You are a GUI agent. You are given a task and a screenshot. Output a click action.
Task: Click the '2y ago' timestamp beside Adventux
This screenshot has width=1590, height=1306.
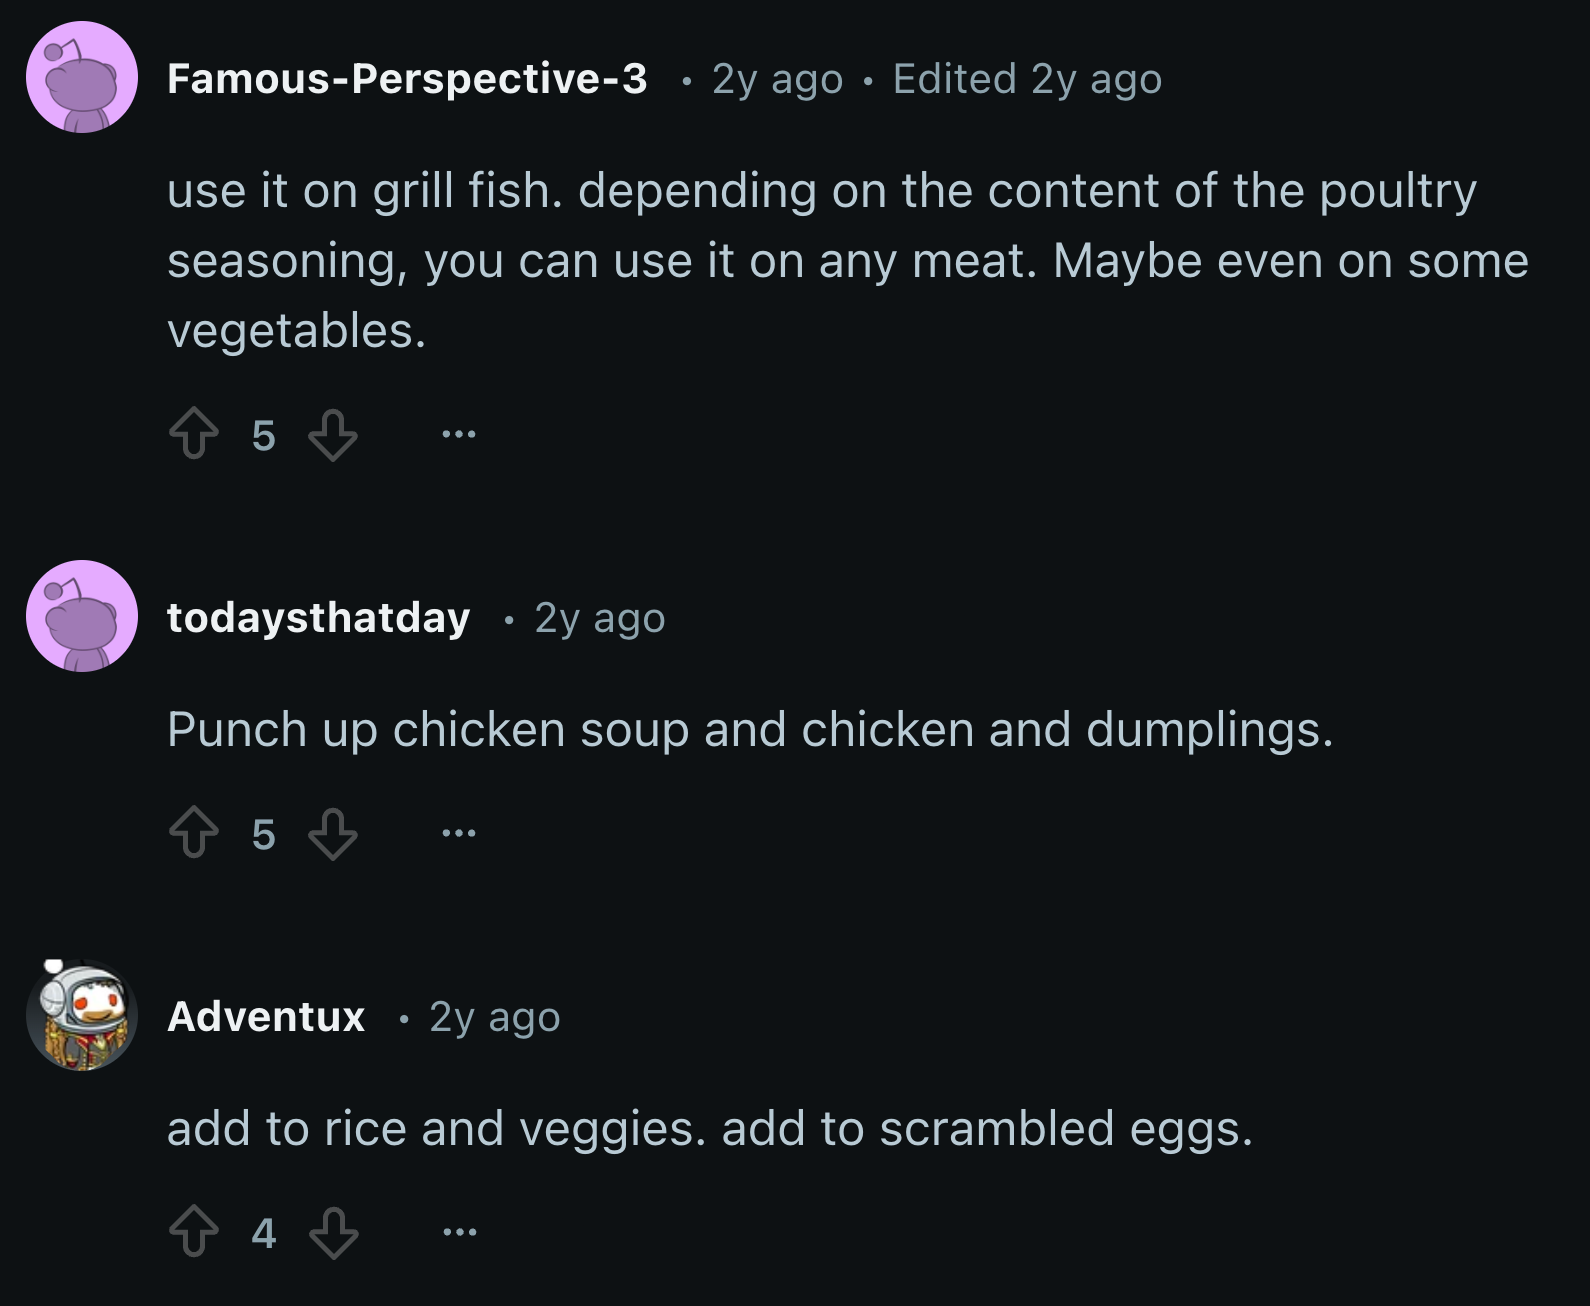494,1017
